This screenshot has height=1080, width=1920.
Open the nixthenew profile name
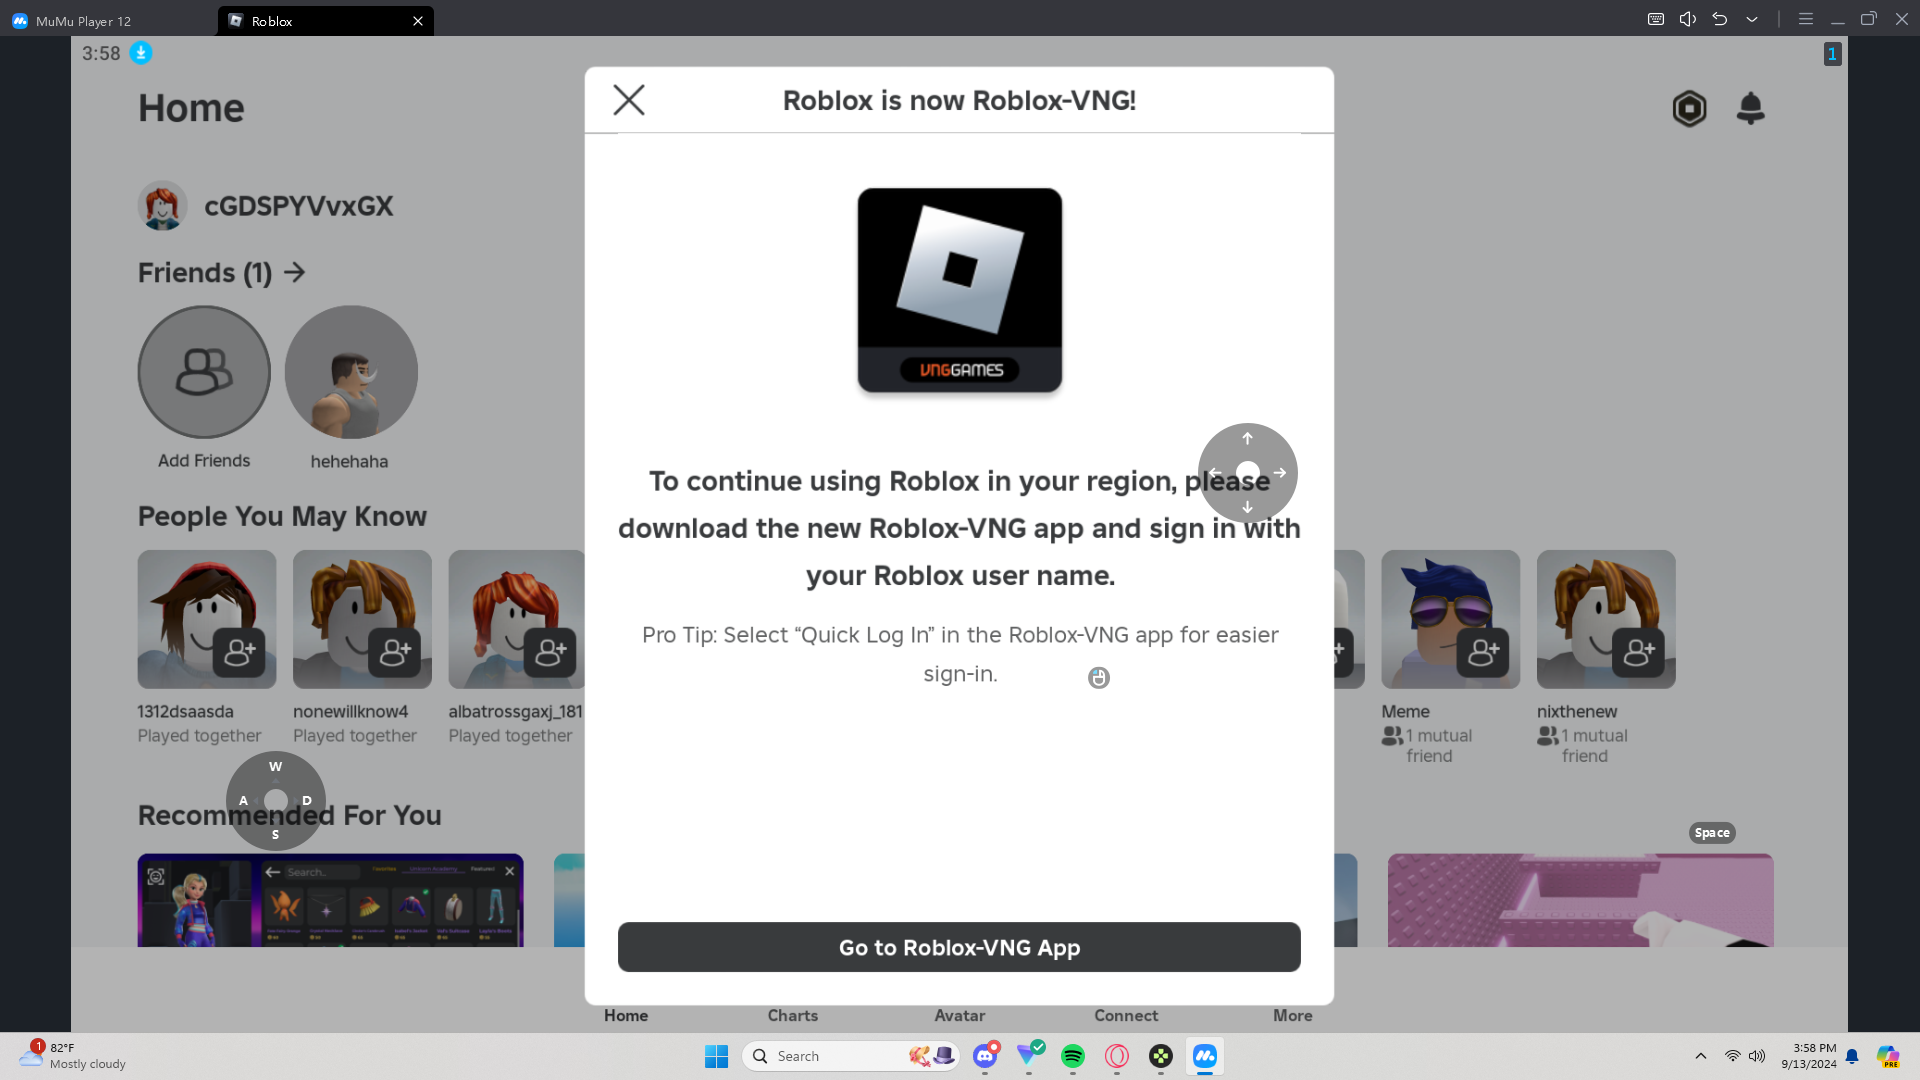1577,711
